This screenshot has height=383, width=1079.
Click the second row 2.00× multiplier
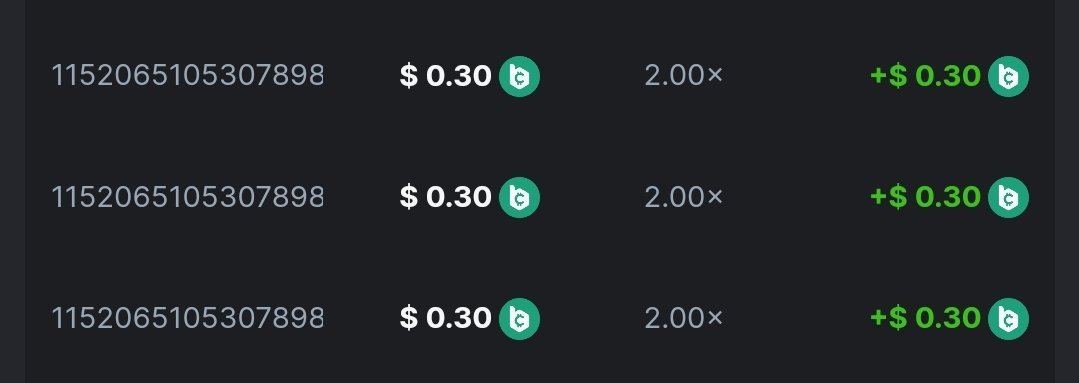[x=684, y=197]
